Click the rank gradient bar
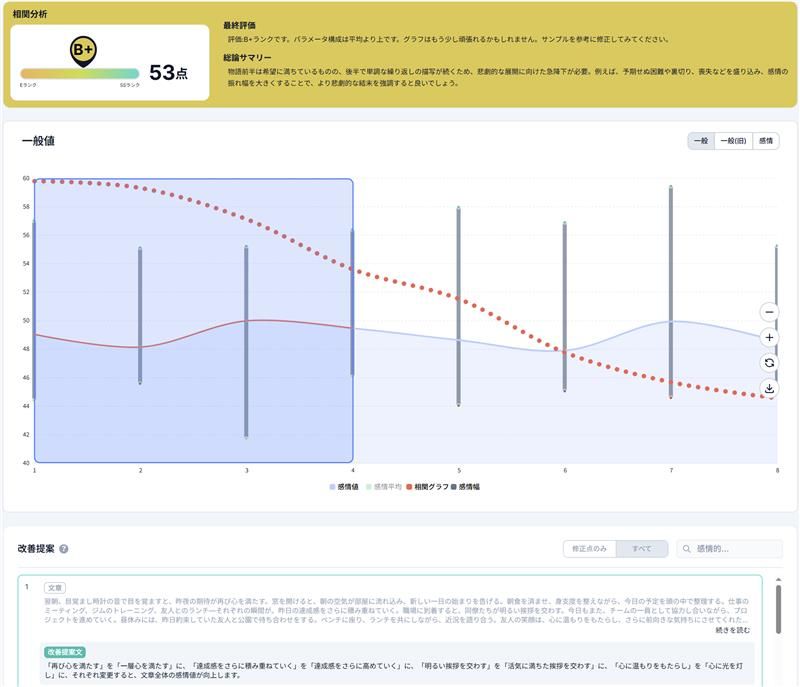 [80, 73]
